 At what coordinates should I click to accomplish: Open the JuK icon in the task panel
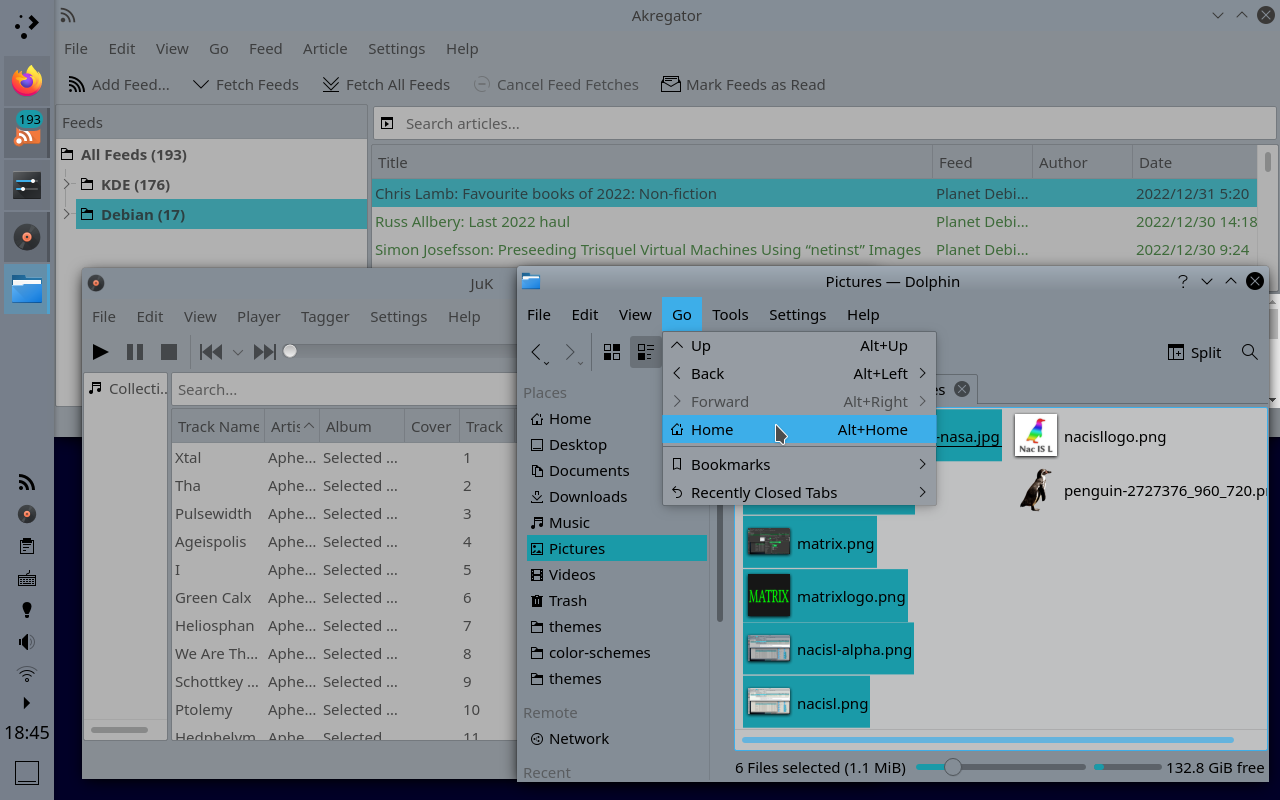27,237
